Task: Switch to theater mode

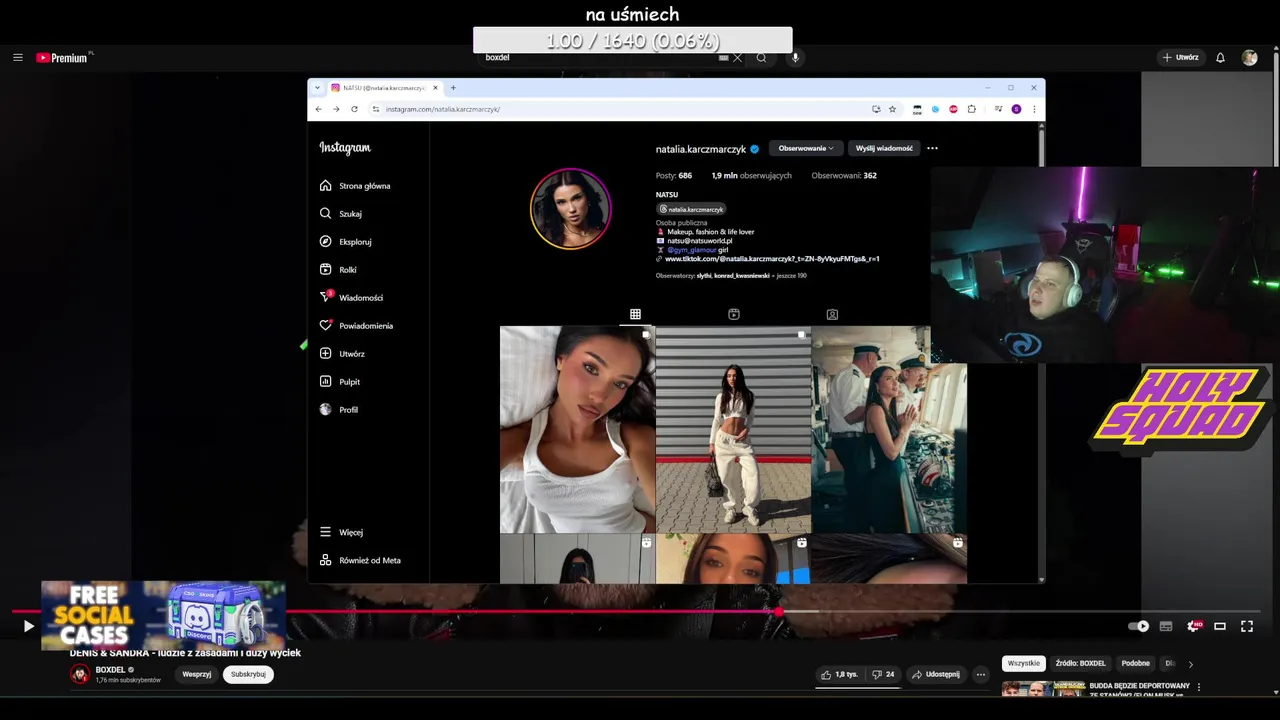Action: pyautogui.click(x=1220, y=626)
